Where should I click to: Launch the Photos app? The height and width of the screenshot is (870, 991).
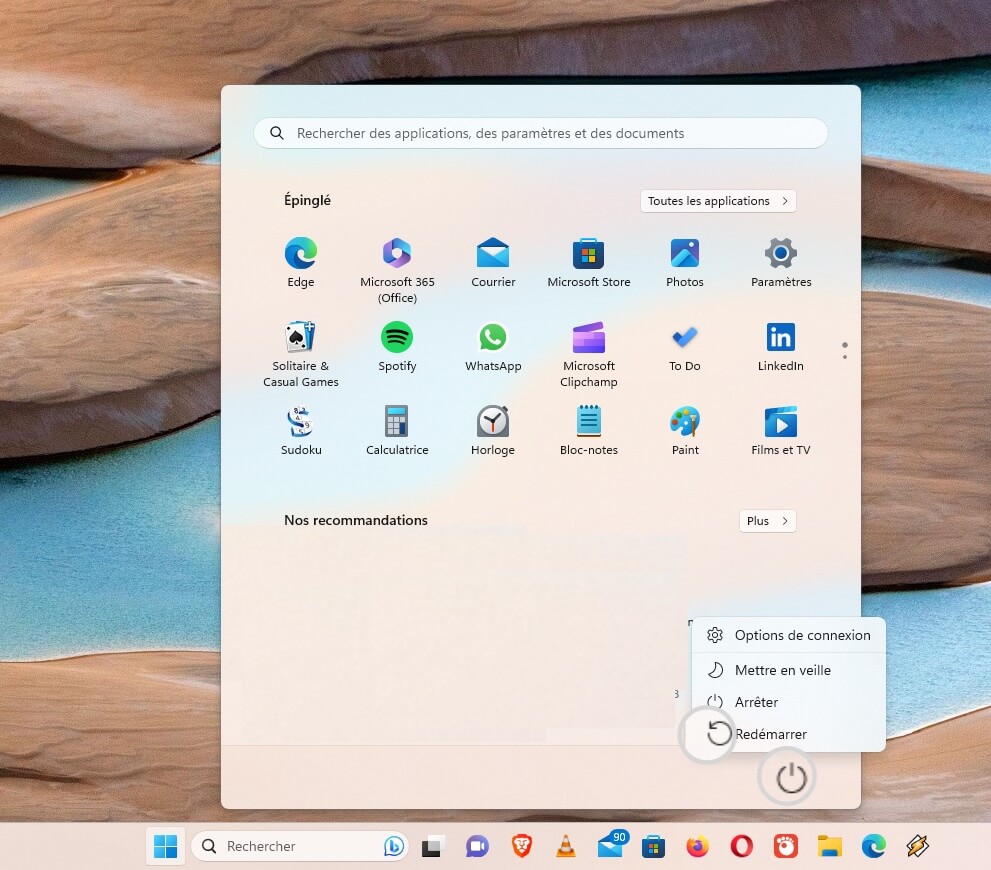coord(684,263)
